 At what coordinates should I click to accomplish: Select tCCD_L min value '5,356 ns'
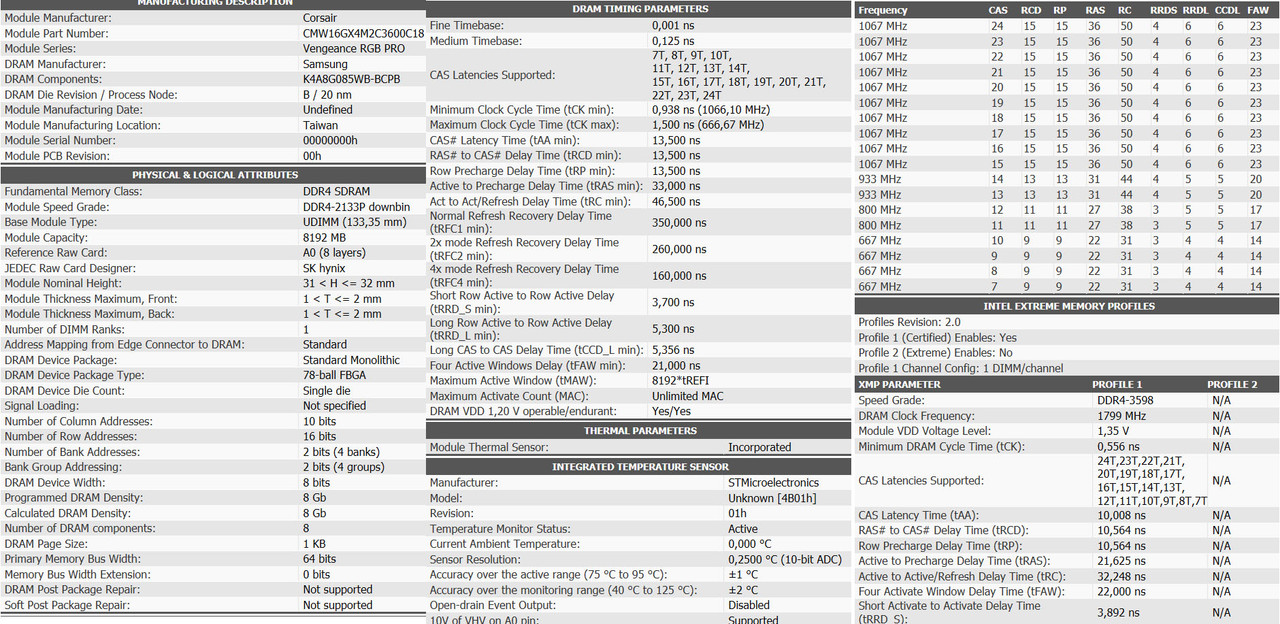(673, 350)
